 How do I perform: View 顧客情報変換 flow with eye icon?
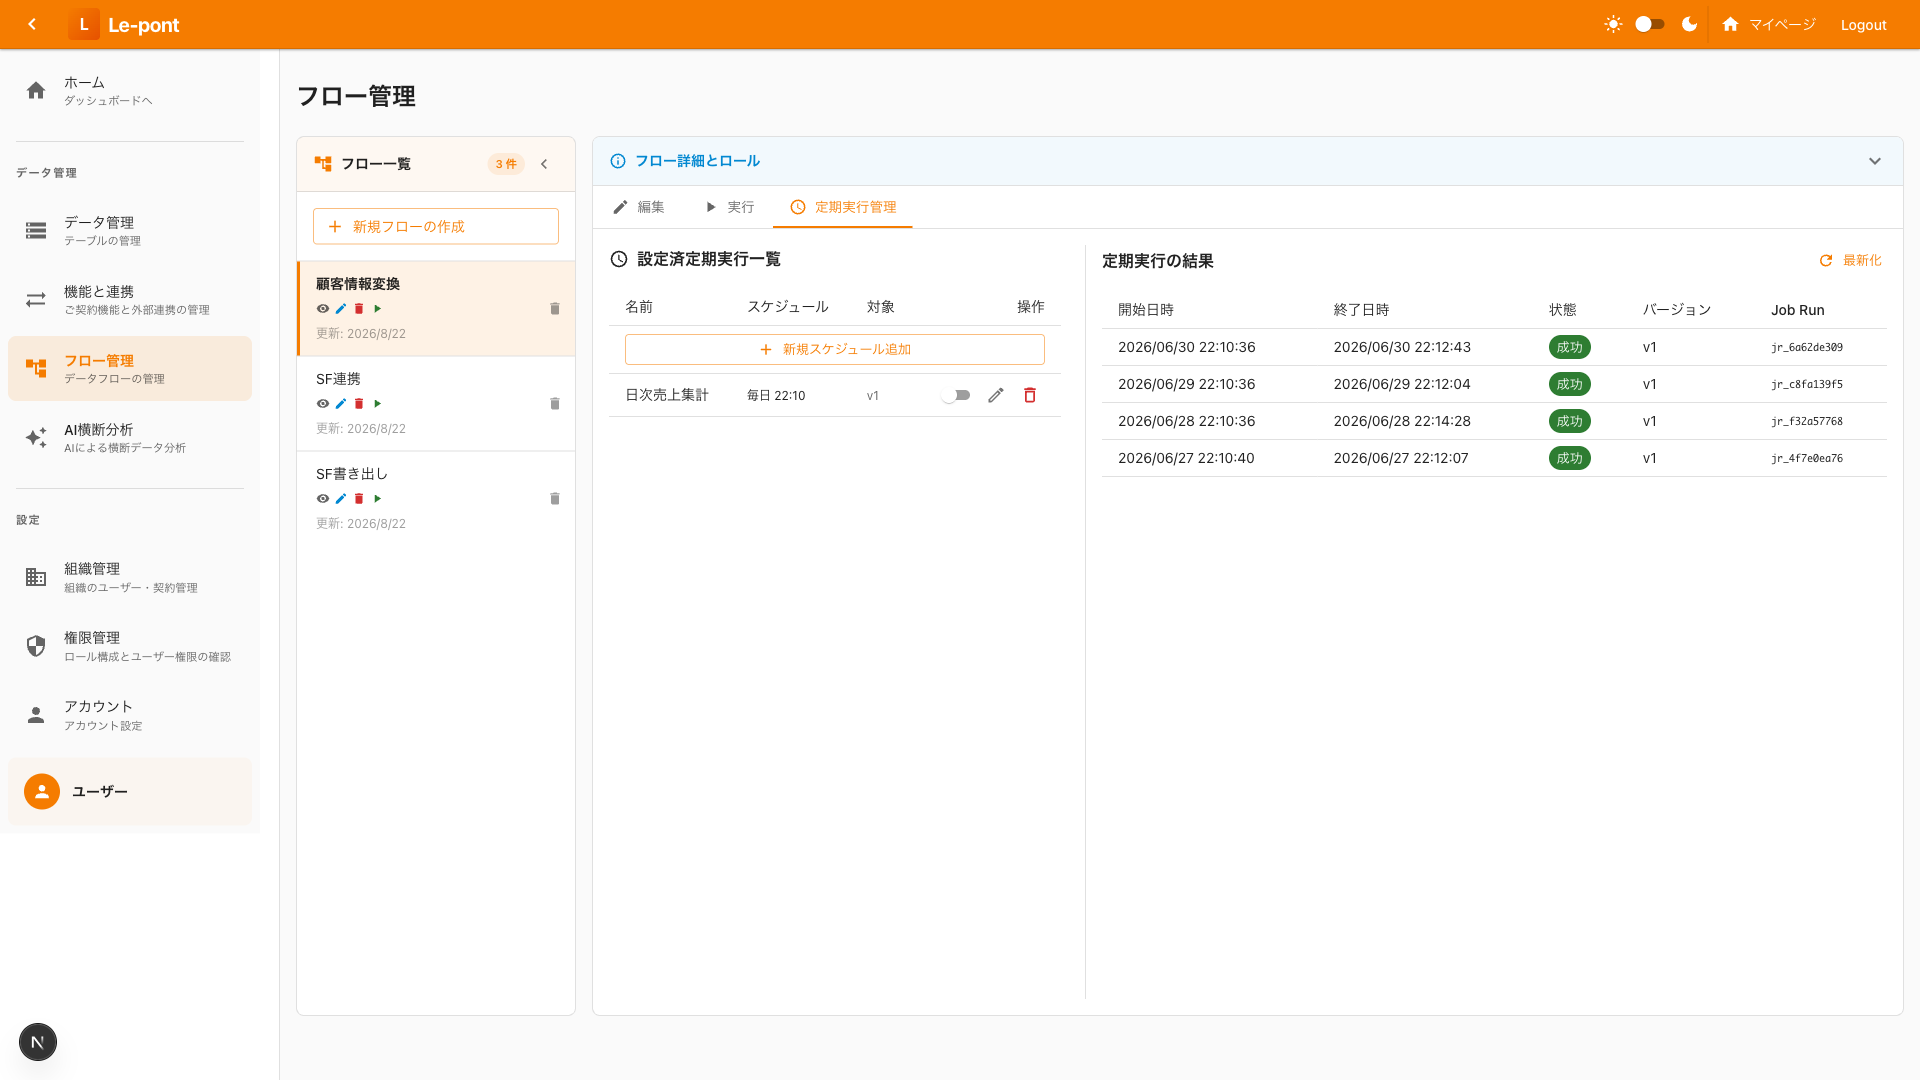click(x=323, y=309)
